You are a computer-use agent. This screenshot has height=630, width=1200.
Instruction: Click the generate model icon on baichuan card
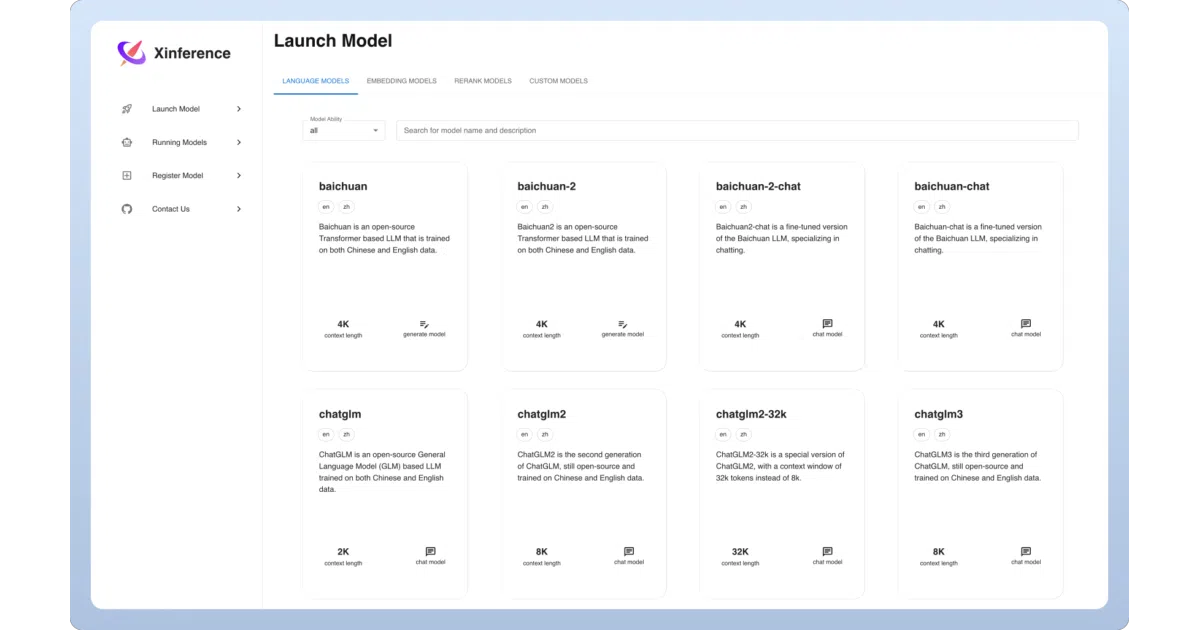[x=424, y=324]
